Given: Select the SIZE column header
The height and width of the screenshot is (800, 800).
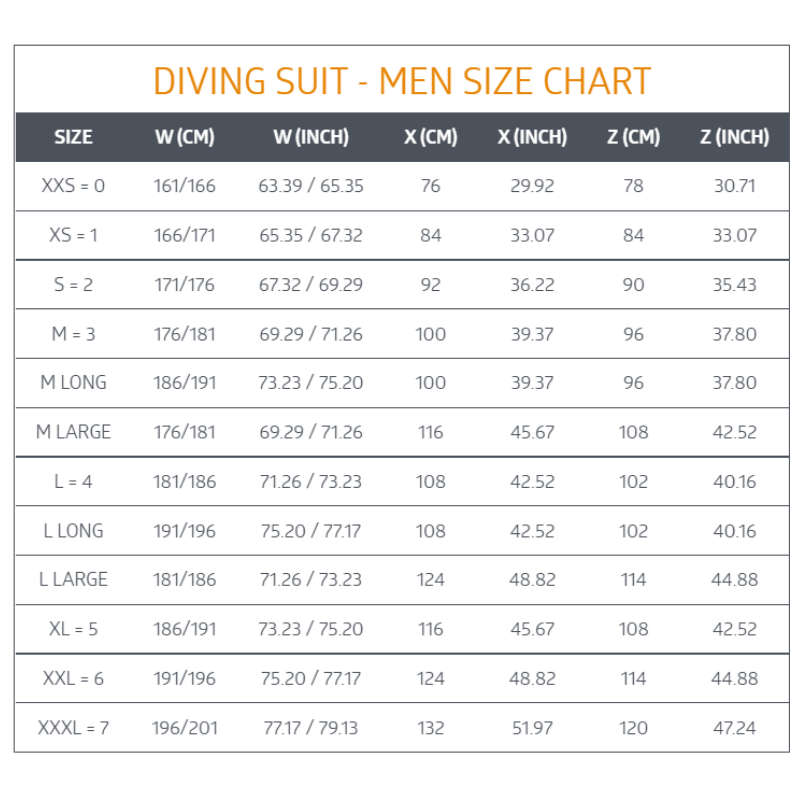Looking at the screenshot, I should [x=73, y=137].
